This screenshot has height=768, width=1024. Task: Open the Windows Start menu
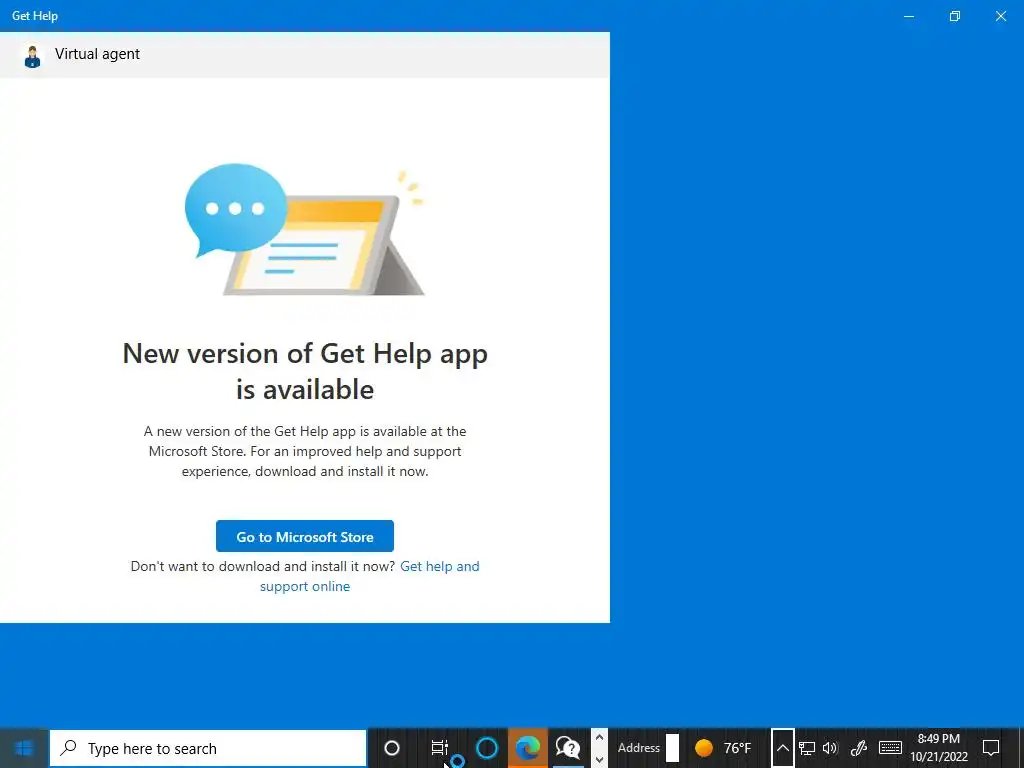pos(24,748)
